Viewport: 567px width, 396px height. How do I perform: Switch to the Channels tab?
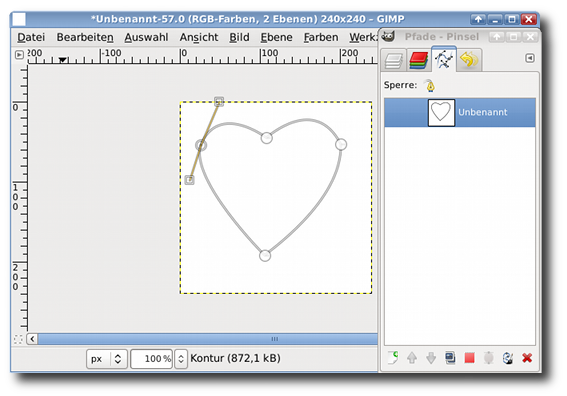[x=418, y=60]
